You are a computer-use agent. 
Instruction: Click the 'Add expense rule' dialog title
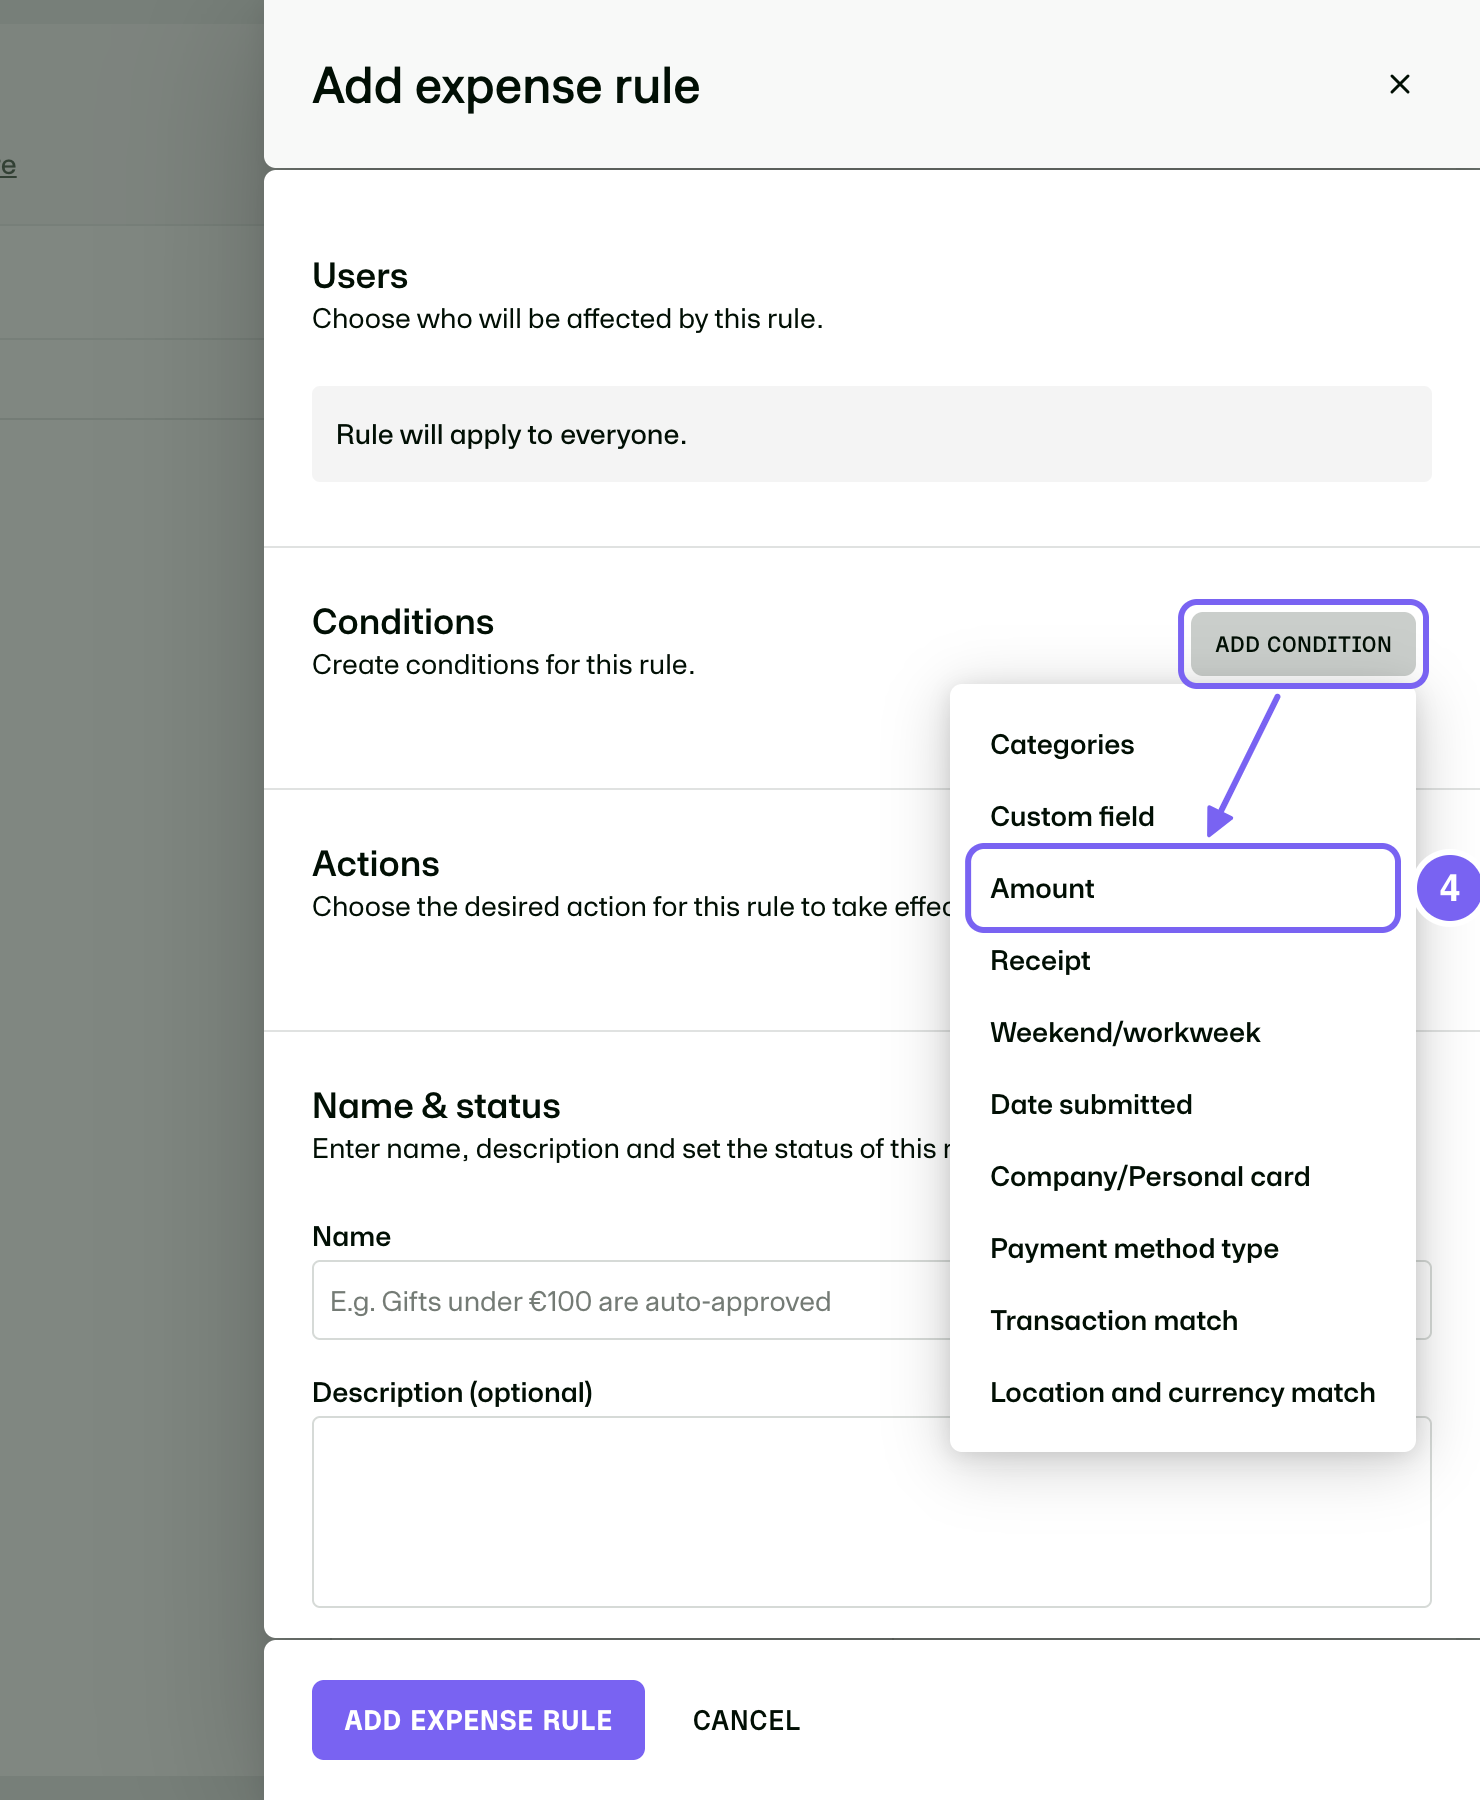(506, 86)
